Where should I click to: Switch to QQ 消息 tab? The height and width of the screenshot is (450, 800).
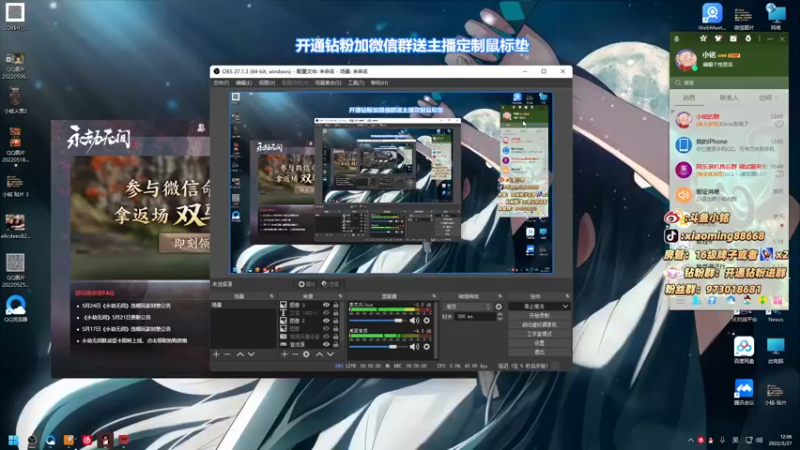[x=689, y=98]
